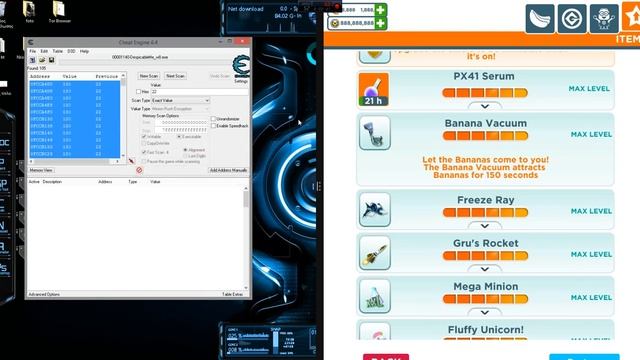Open process list icon in Cheat Engine toolbar
640x360 pixels.
(32, 60)
